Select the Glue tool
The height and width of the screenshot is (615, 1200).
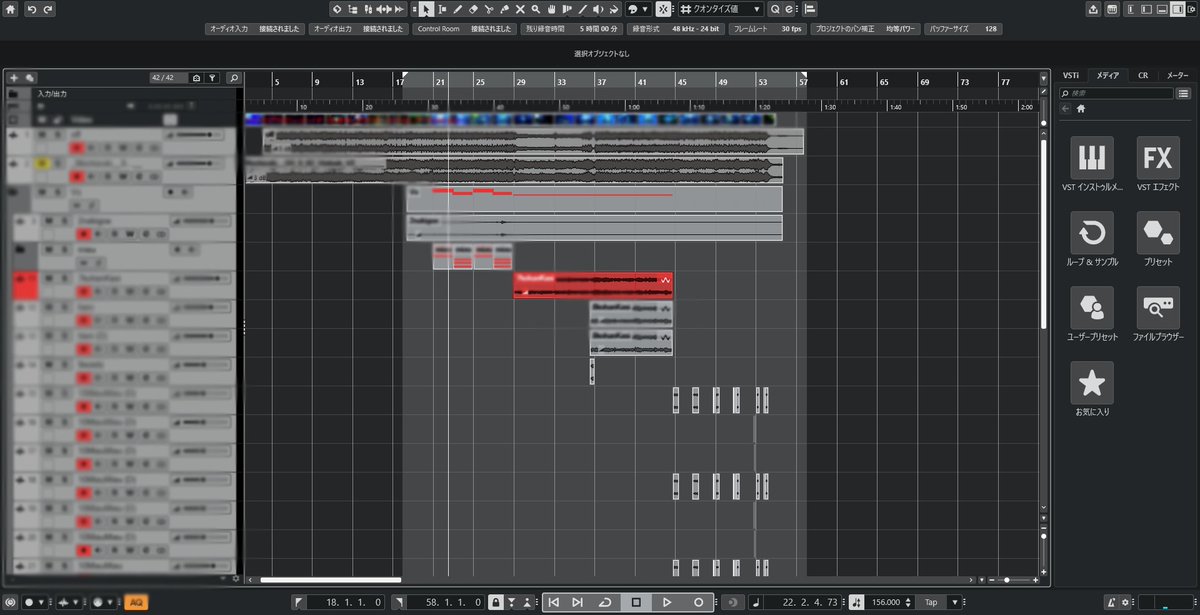[504, 9]
